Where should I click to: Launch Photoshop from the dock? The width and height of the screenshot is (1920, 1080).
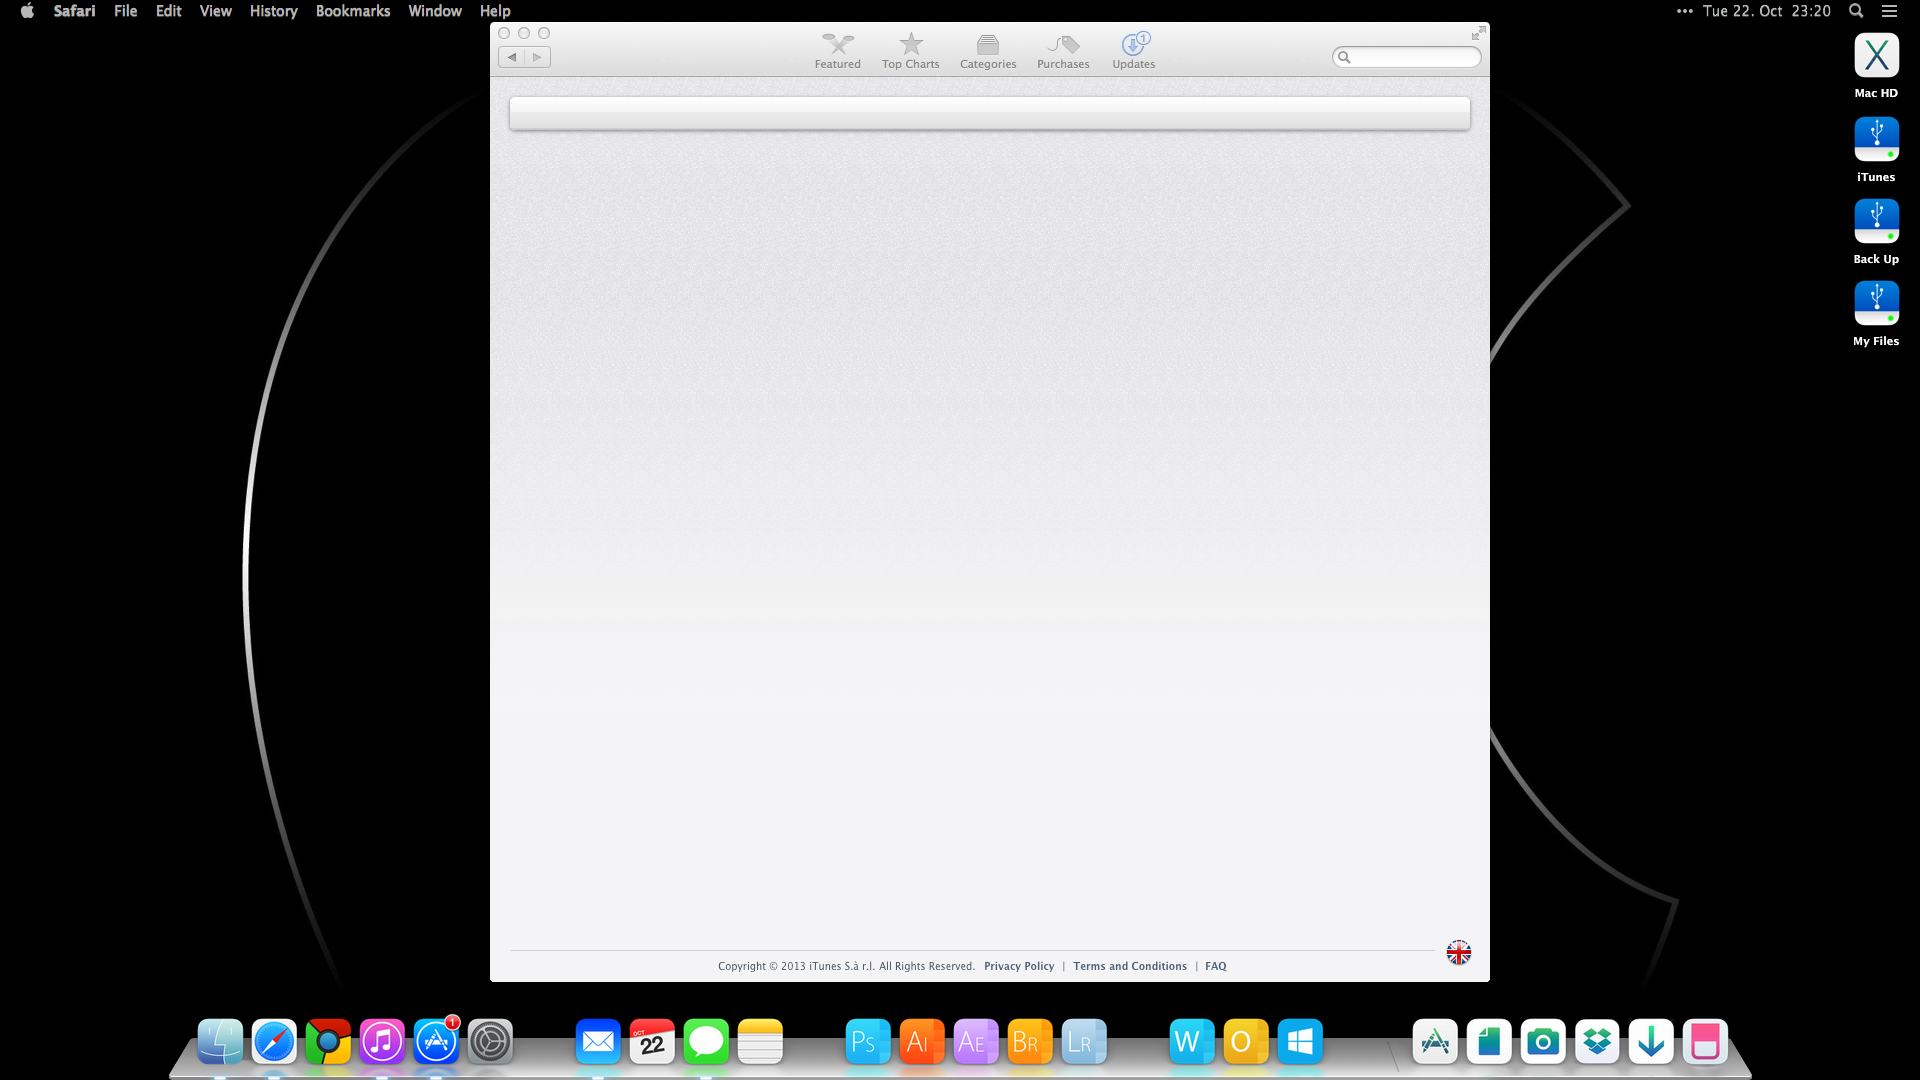pyautogui.click(x=867, y=1042)
